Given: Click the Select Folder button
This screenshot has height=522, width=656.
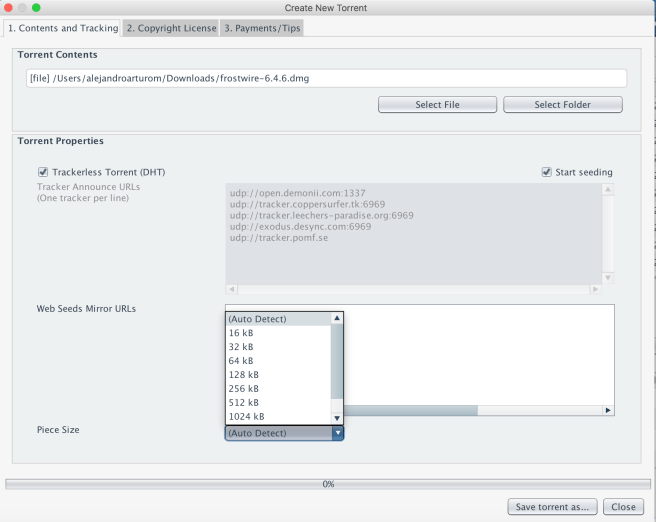Looking at the screenshot, I should (562, 105).
